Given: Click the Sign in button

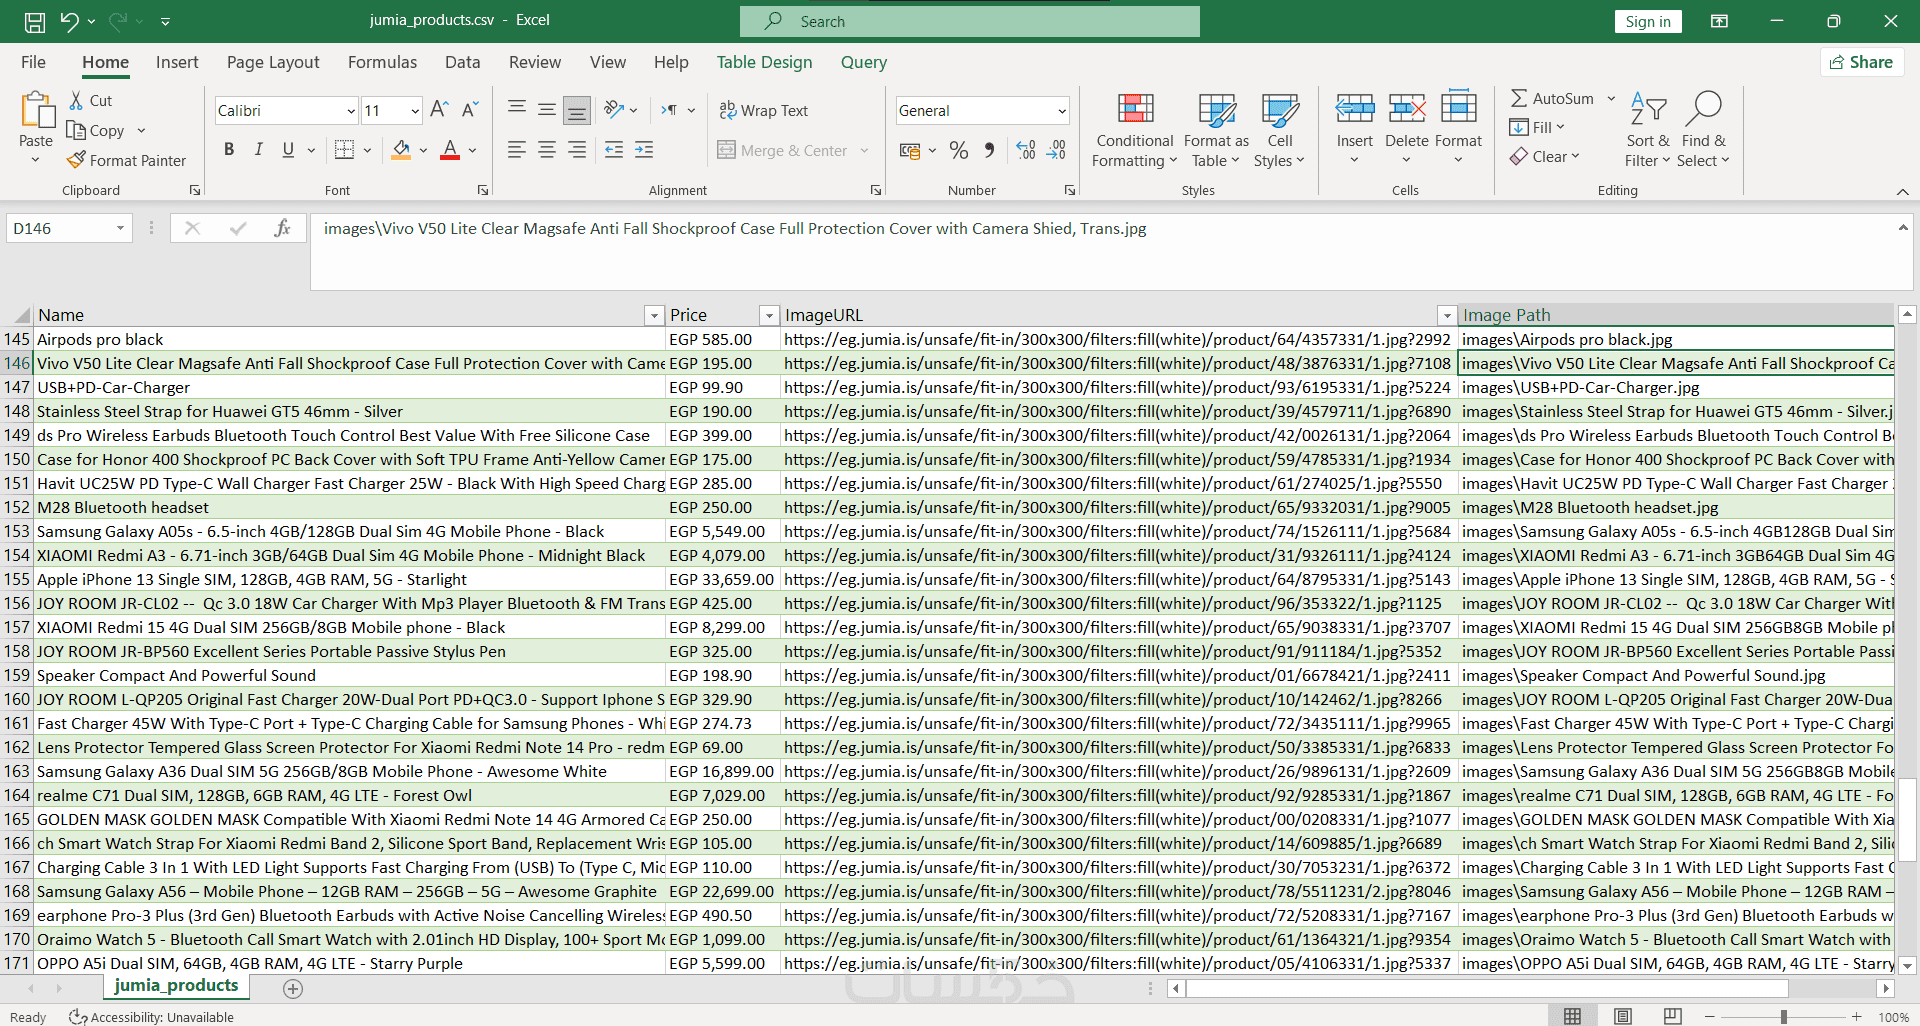Looking at the screenshot, I should [x=1648, y=22].
